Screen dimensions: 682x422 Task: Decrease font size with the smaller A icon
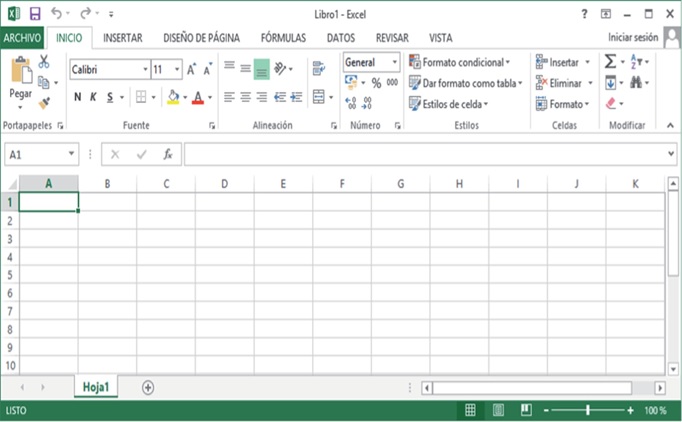pyautogui.click(x=208, y=69)
